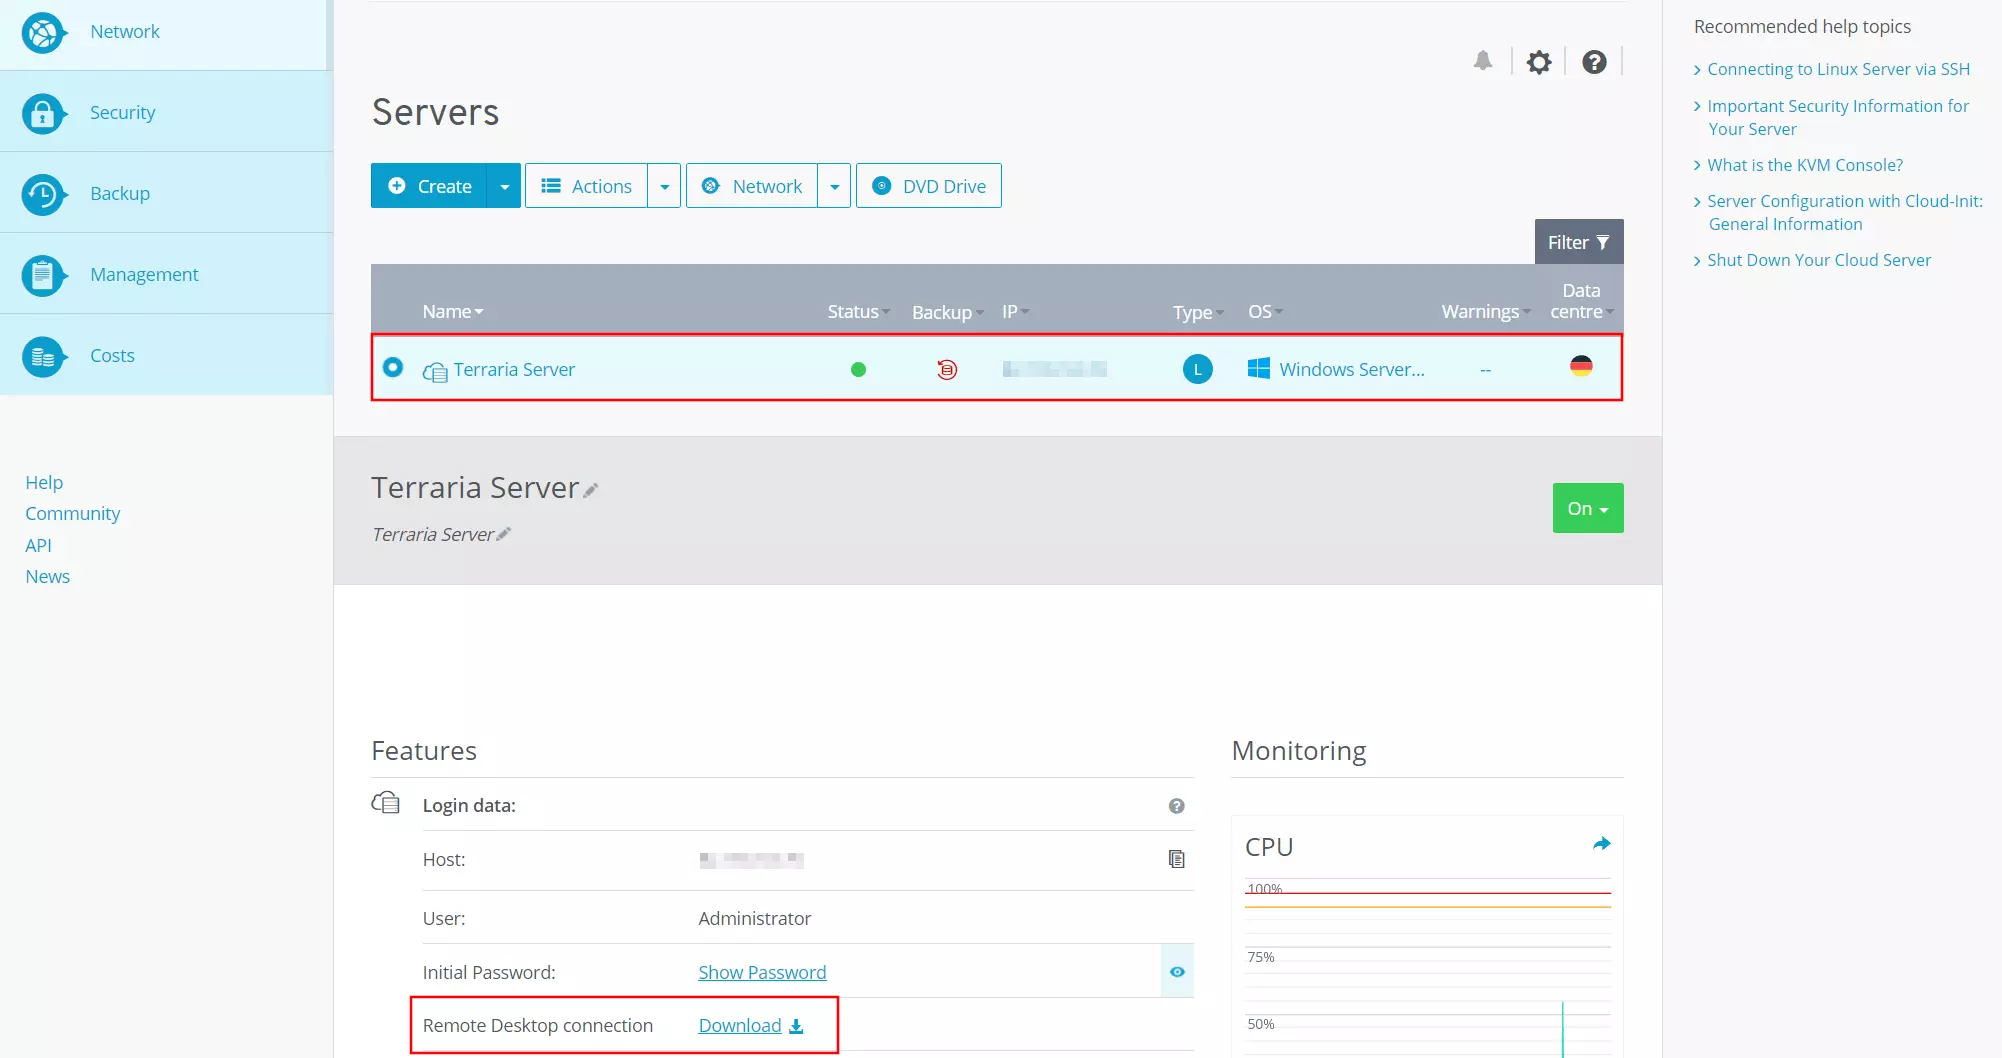Click the Login data cloud server icon
Screen dimensions: 2002x1058
click(x=386, y=803)
